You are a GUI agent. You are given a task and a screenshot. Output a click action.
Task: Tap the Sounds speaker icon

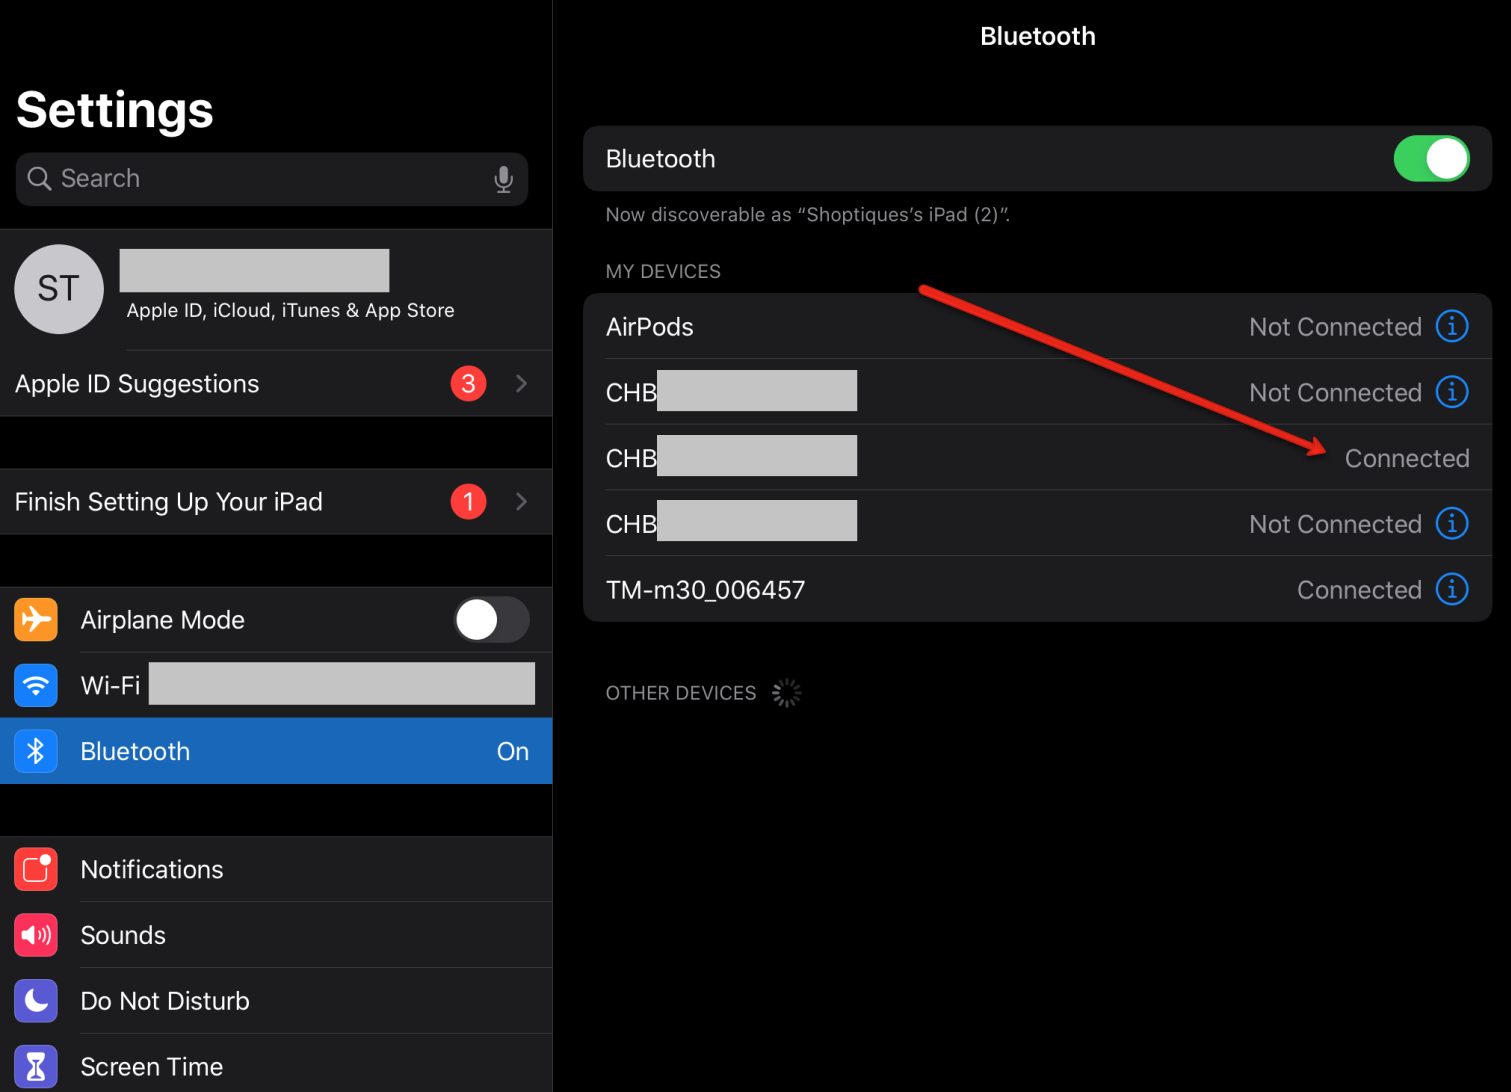click(36, 935)
